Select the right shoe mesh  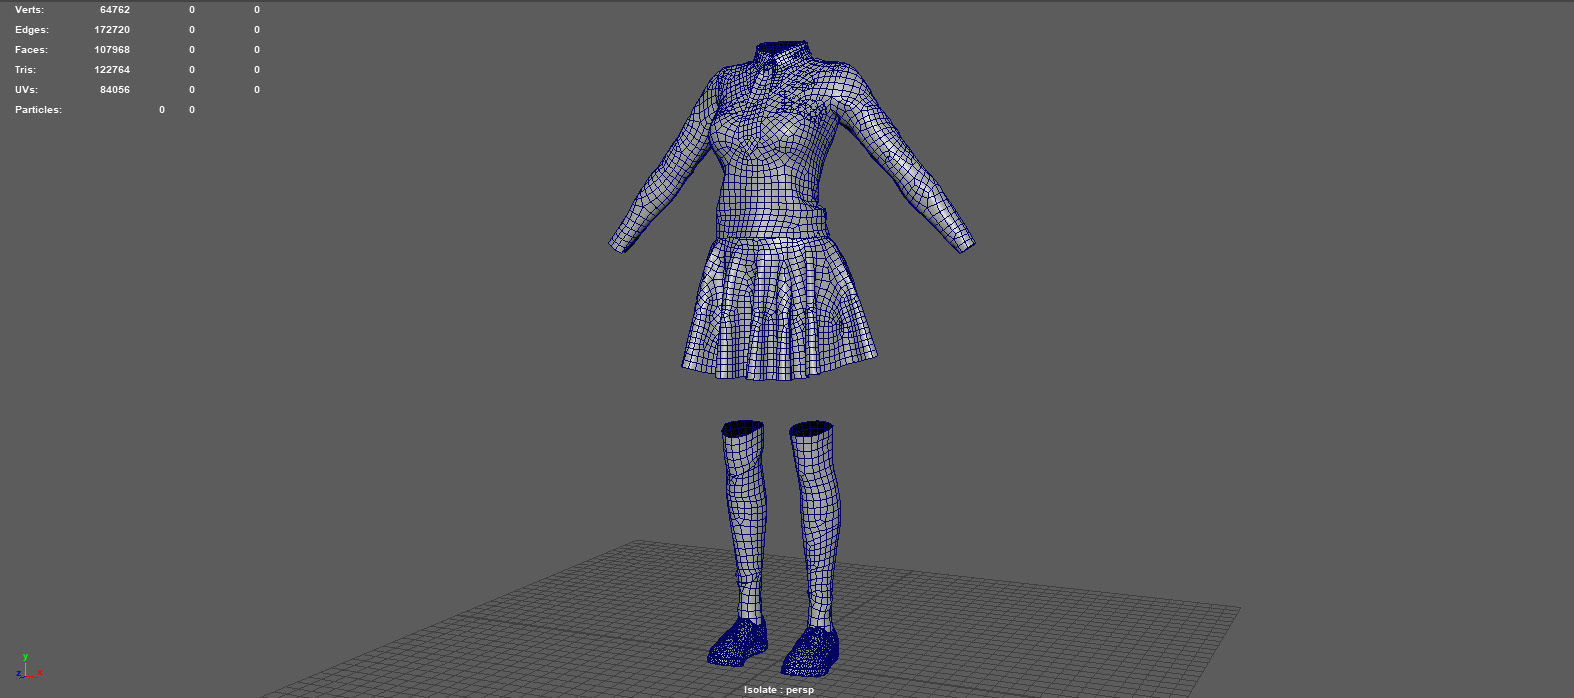tap(810, 651)
